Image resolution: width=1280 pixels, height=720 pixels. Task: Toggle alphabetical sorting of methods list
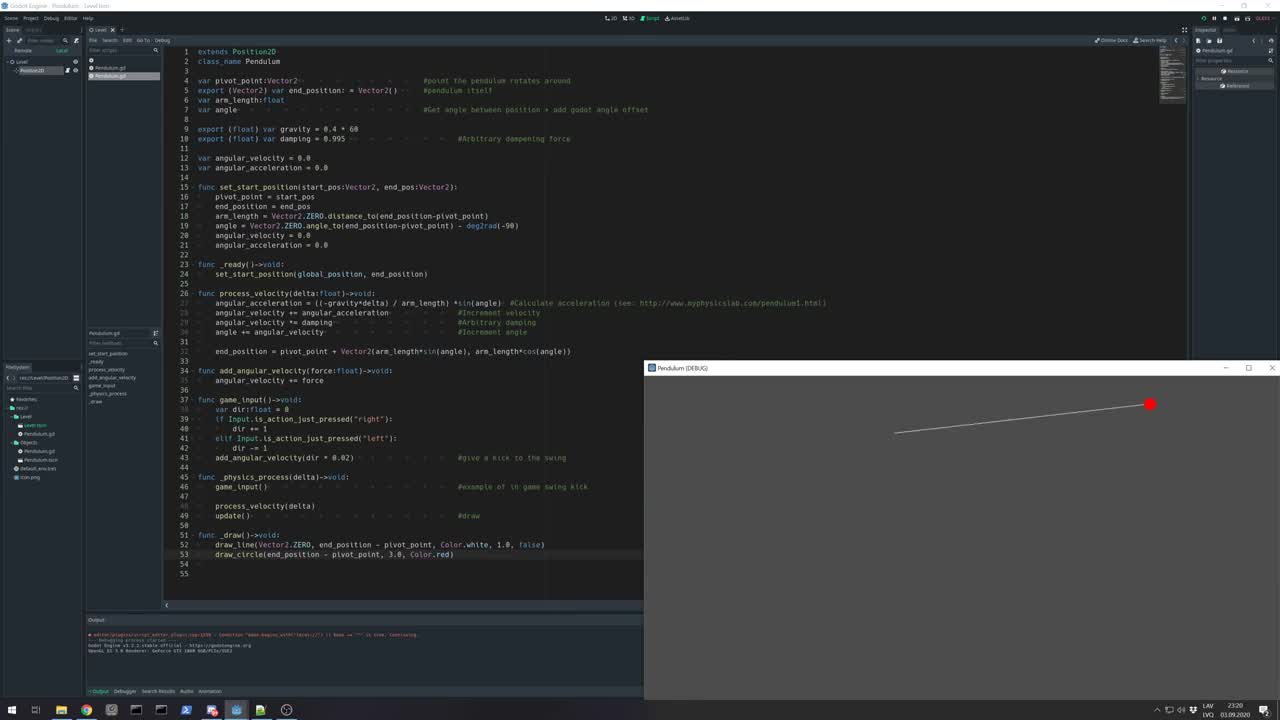pos(155,333)
